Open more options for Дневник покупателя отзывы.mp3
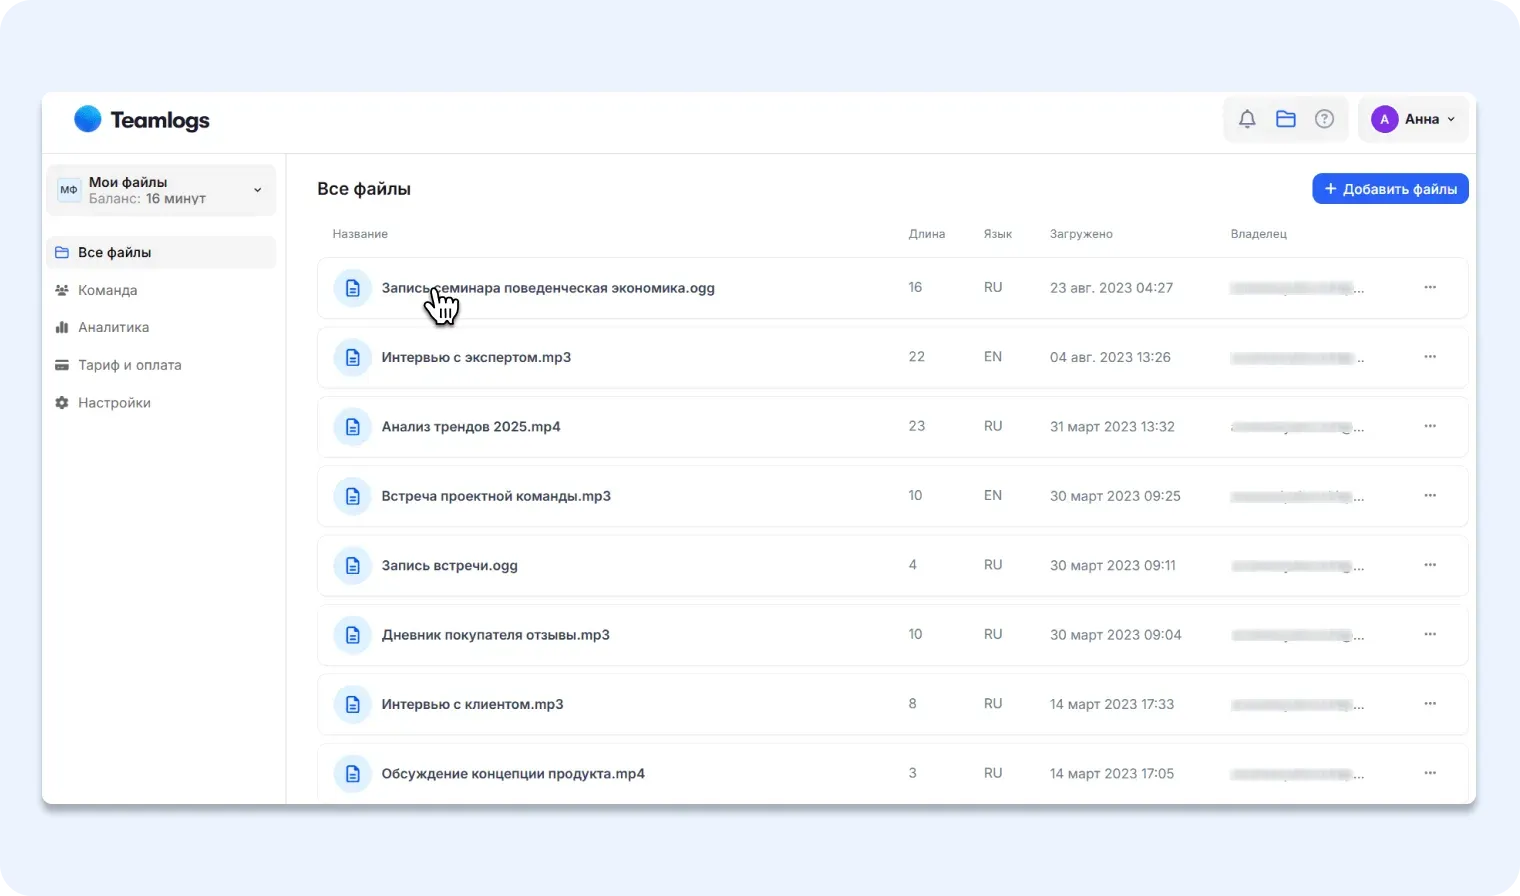The width and height of the screenshot is (1520, 896). coord(1430,635)
